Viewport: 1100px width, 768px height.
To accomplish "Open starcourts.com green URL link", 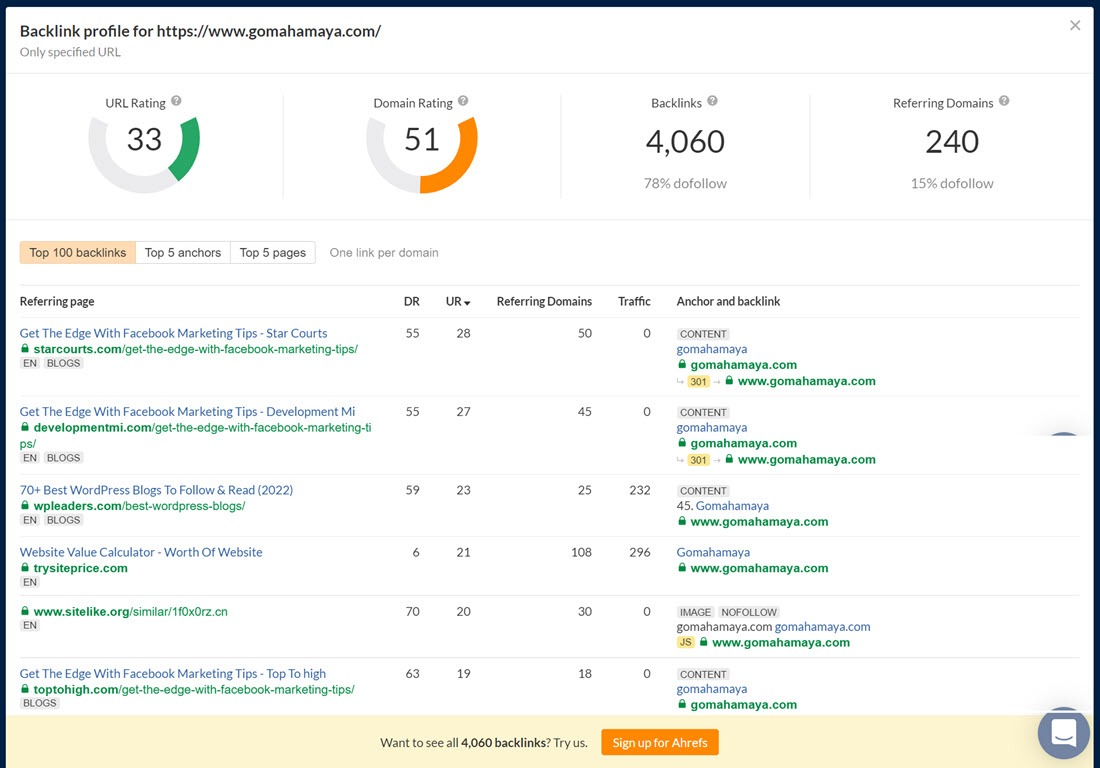I will (x=196, y=349).
